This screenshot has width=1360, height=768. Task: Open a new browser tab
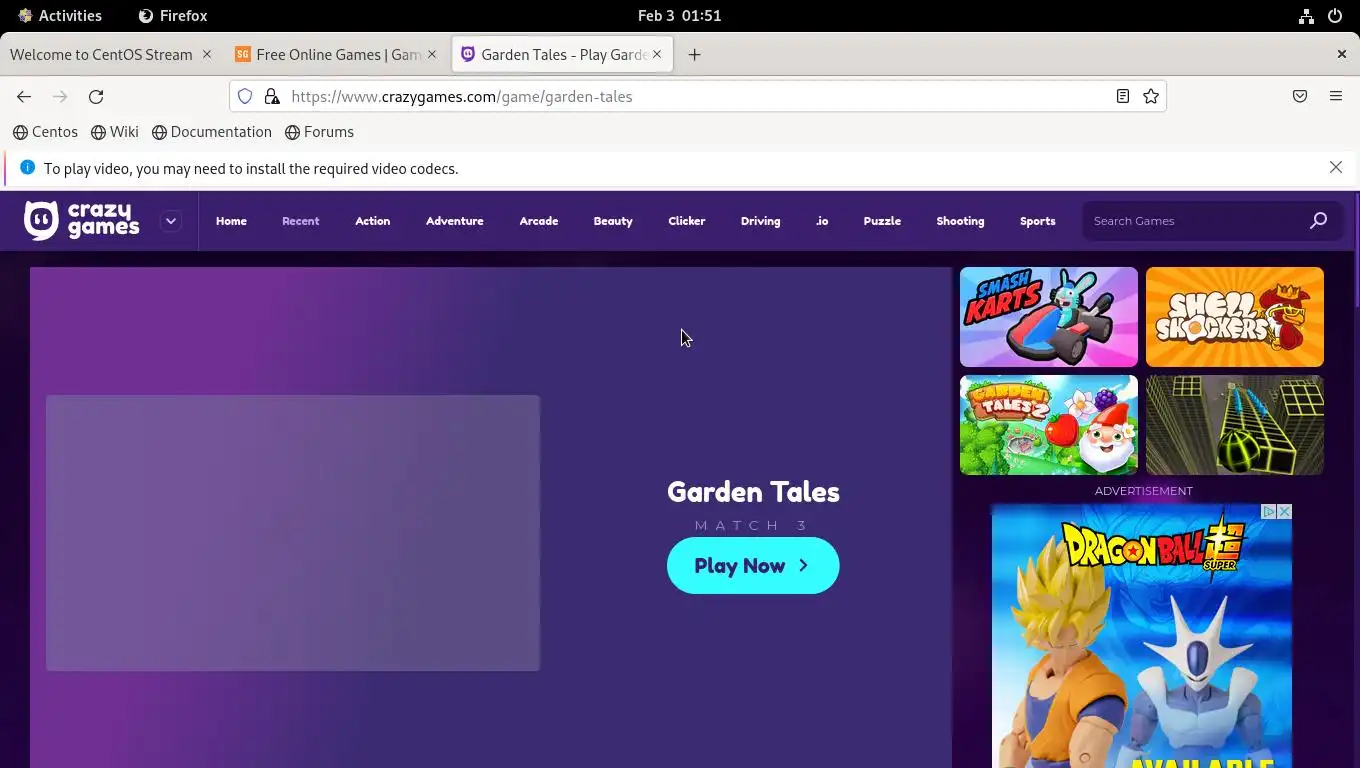pyautogui.click(x=694, y=55)
